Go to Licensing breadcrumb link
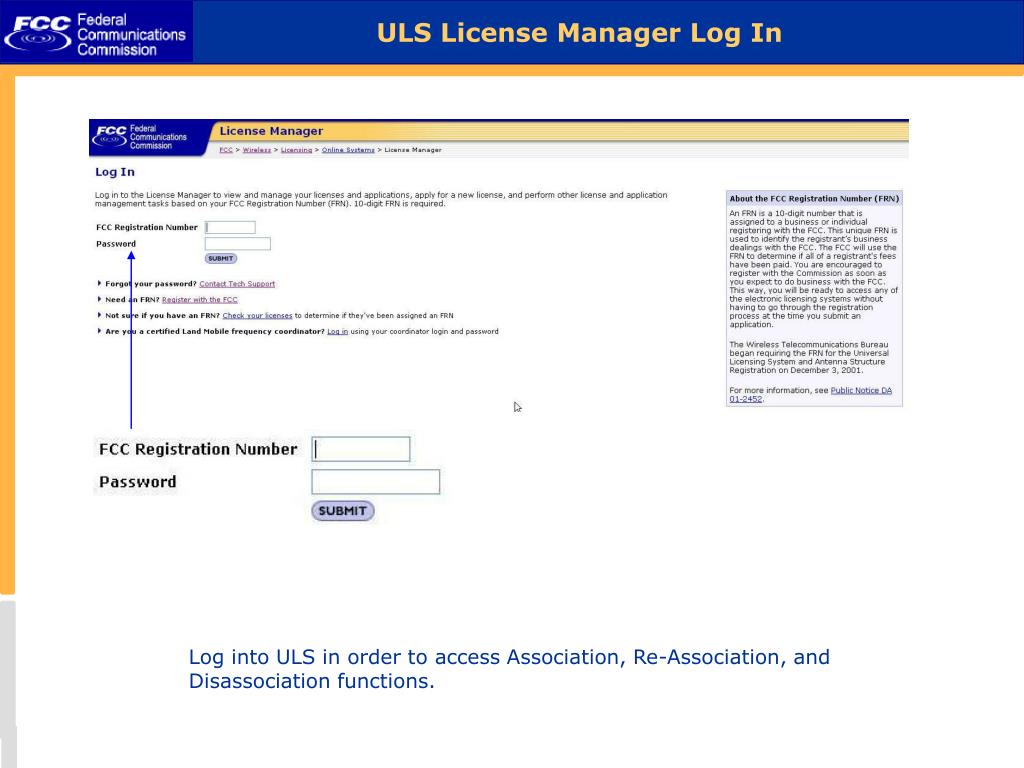This screenshot has height=768, width=1024. point(296,150)
